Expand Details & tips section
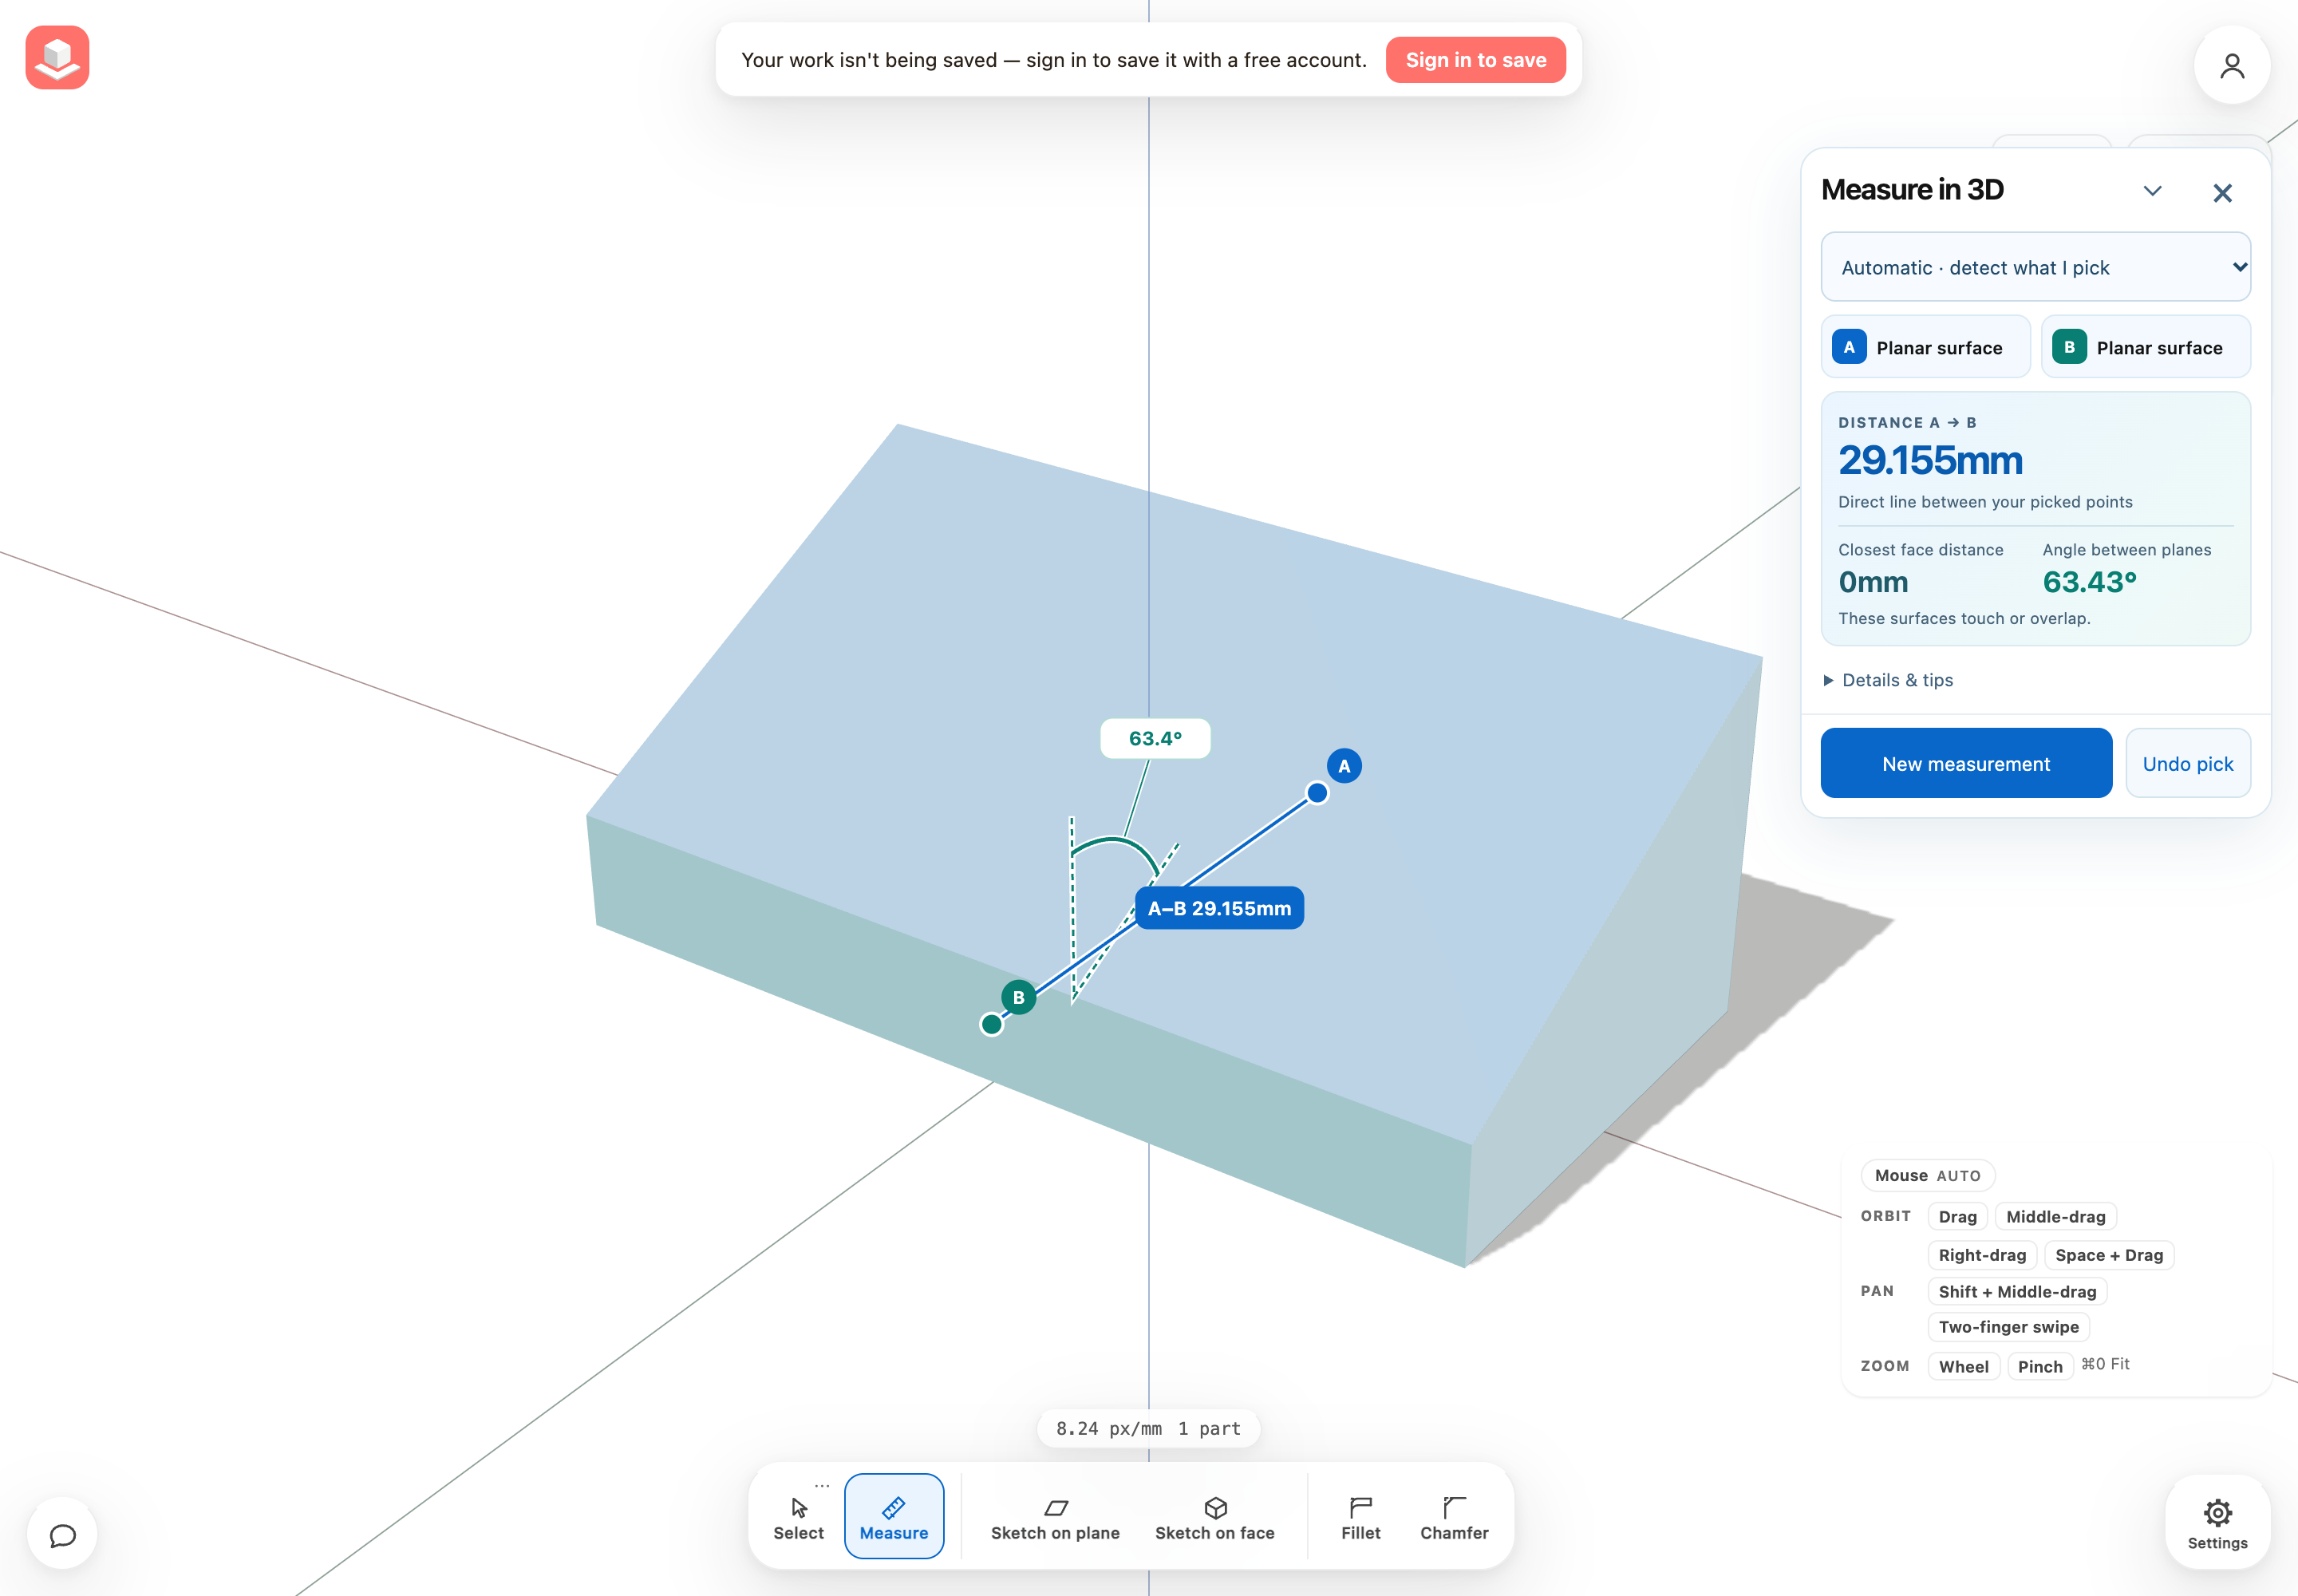This screenshot has height=1596, width=2298. 1887,680
